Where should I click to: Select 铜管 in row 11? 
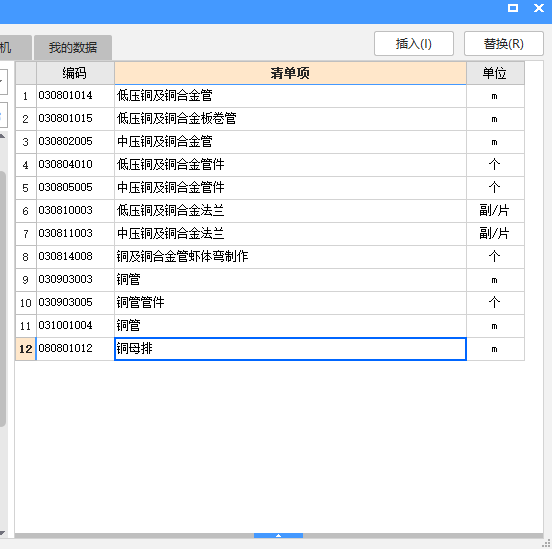click(x=128, y=325)
